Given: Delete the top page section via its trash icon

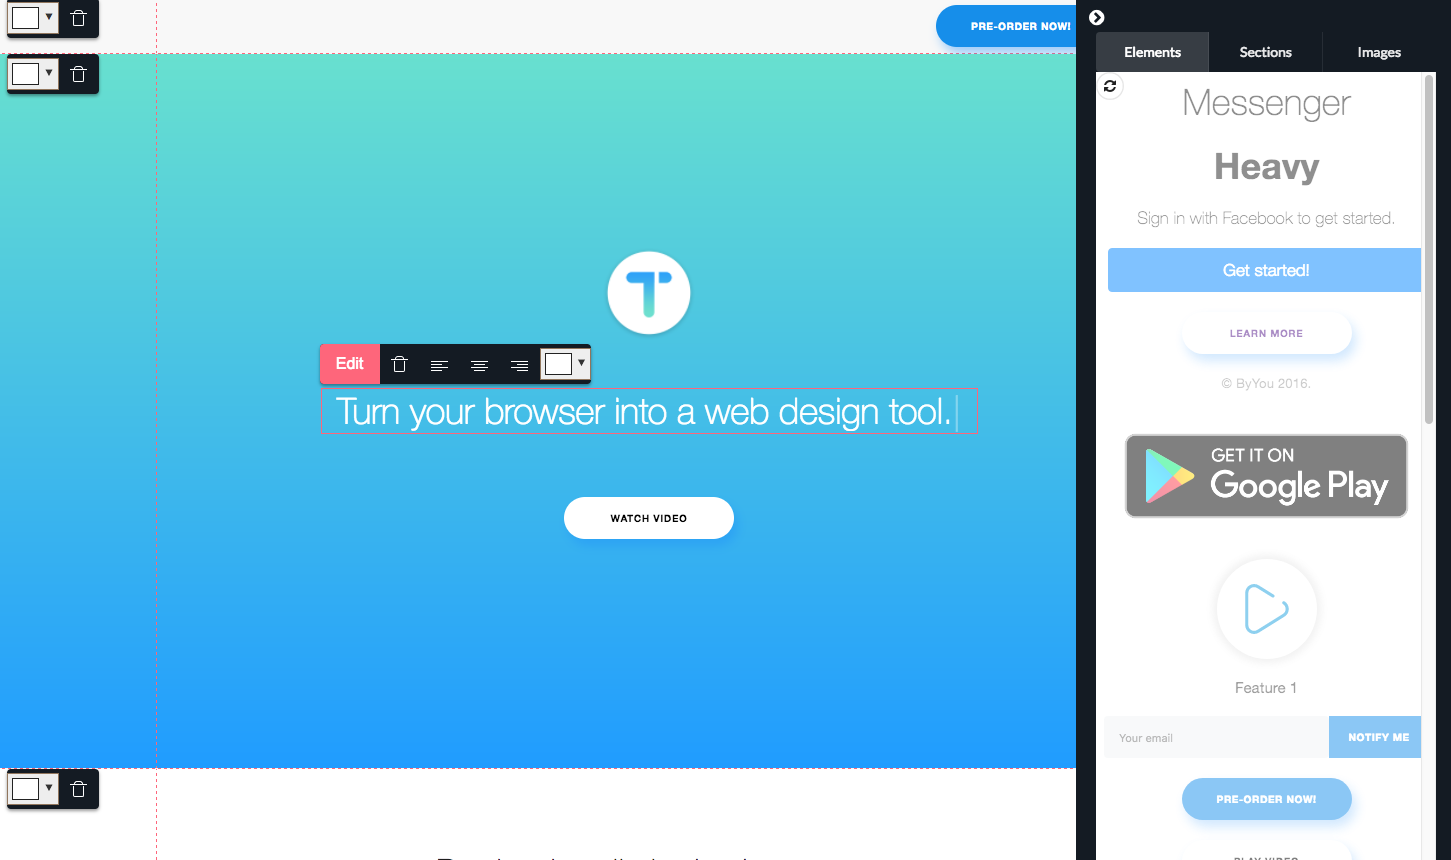Looking at the screenshot, I should click(78, 19).
